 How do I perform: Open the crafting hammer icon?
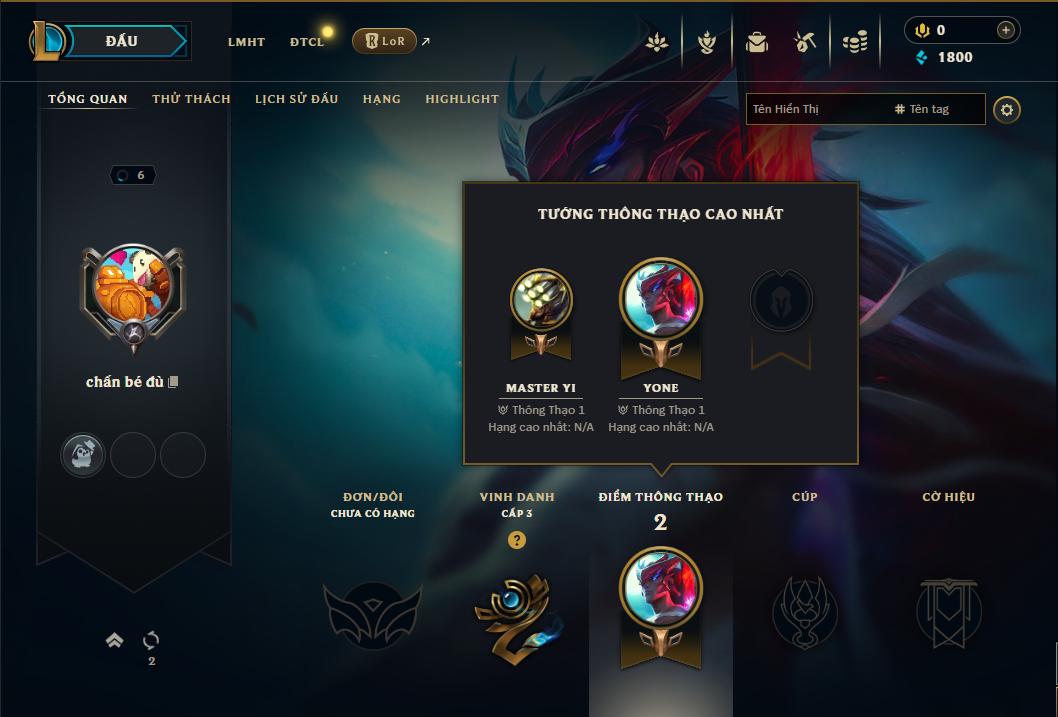coord(805,42)
